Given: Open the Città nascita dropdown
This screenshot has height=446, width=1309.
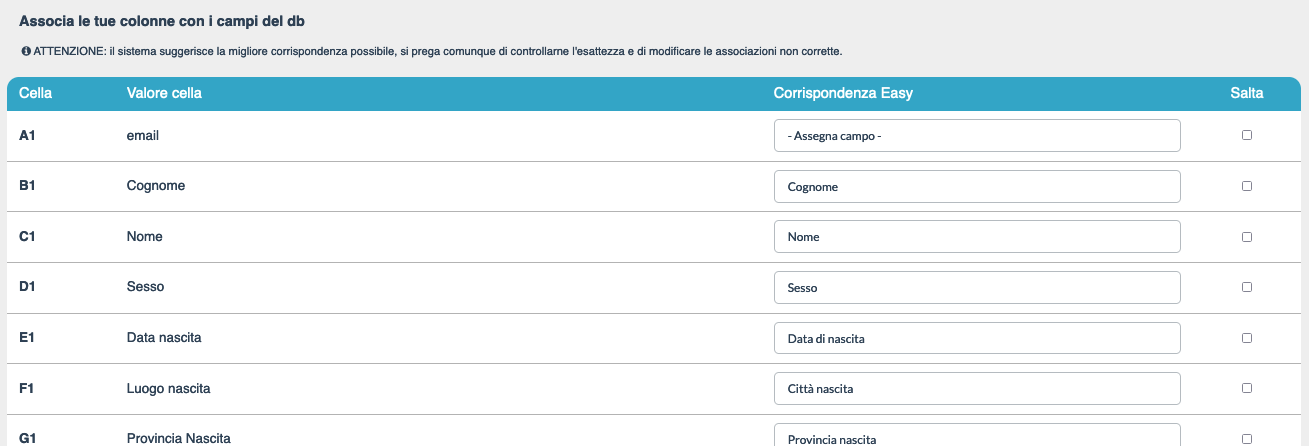Looking at the screenshot, I should pos(977,389).
